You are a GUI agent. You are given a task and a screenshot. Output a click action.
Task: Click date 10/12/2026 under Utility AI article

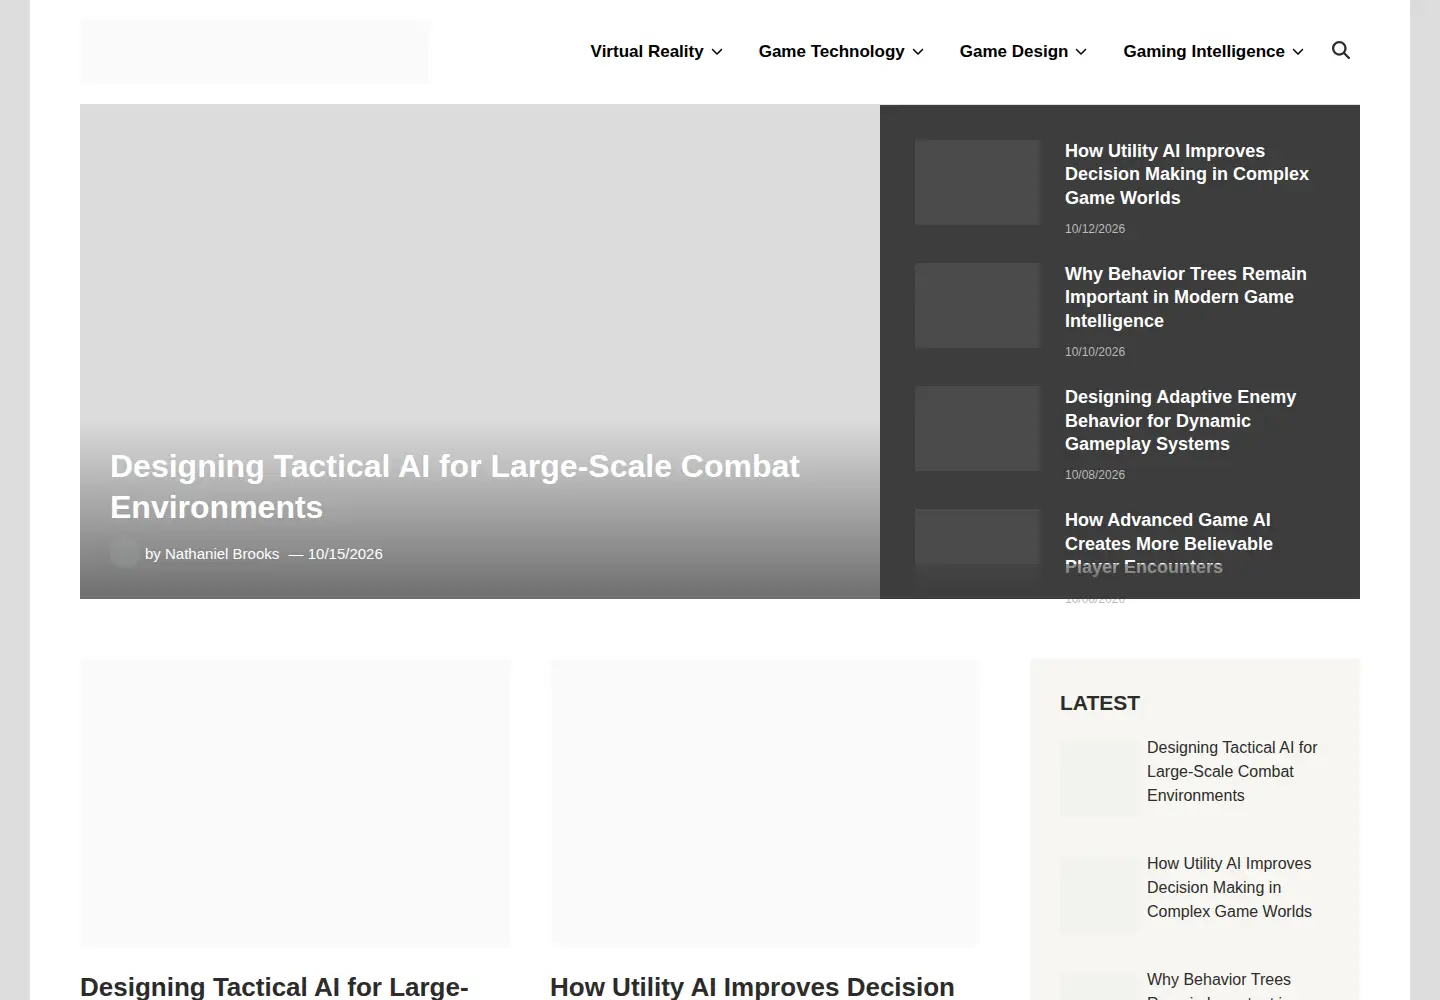tap(1095, 229)
